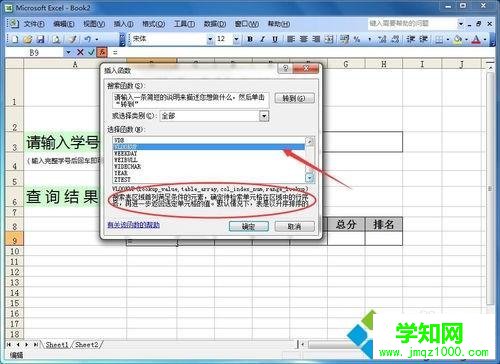The image size is (500, 364).
Task: Switch to the Sheet2 tab
Action: click(x=87, y=345)
